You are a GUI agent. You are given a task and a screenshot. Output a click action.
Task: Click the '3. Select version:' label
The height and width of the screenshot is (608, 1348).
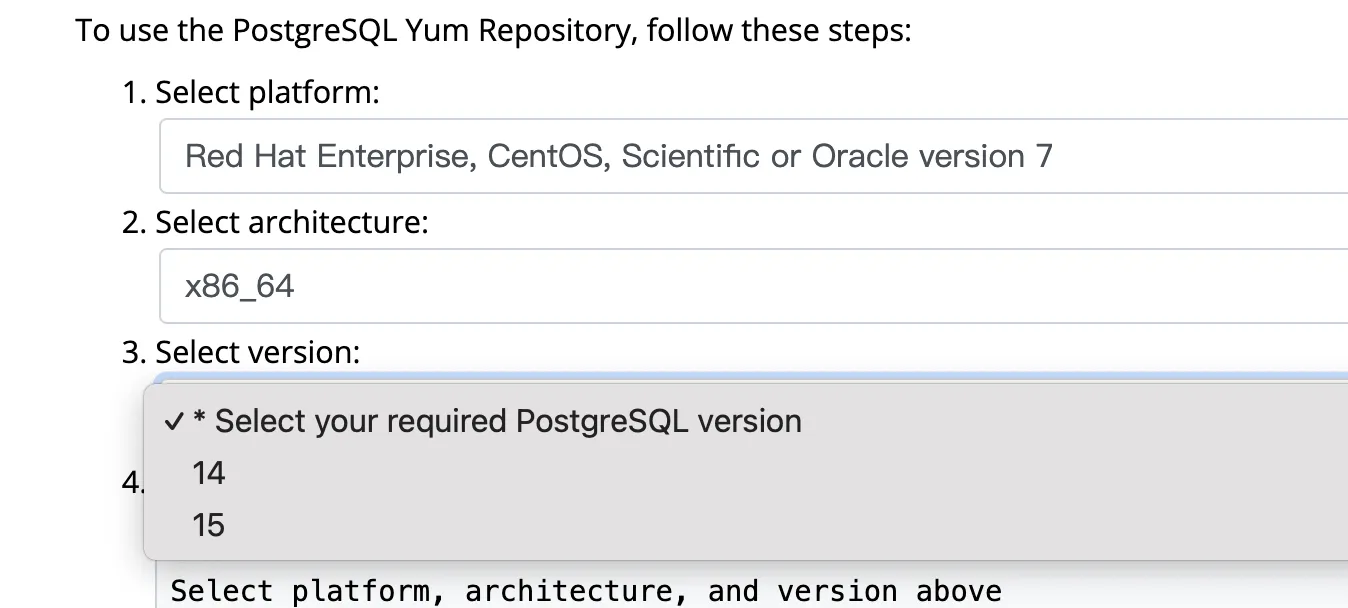coord(241,352)
